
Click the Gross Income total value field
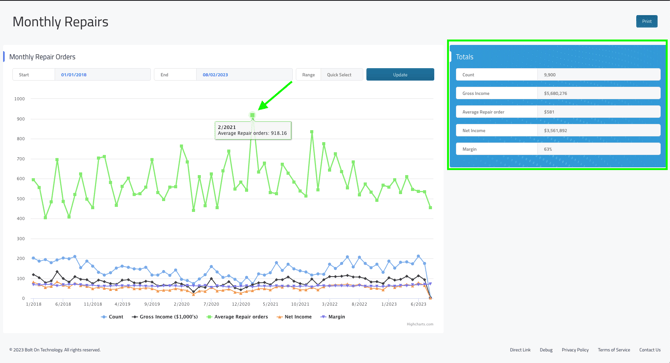pos(599,93)
